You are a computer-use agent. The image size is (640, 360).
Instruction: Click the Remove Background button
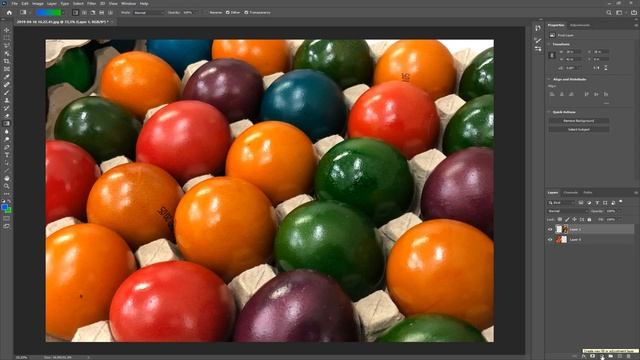coord(579,121)
